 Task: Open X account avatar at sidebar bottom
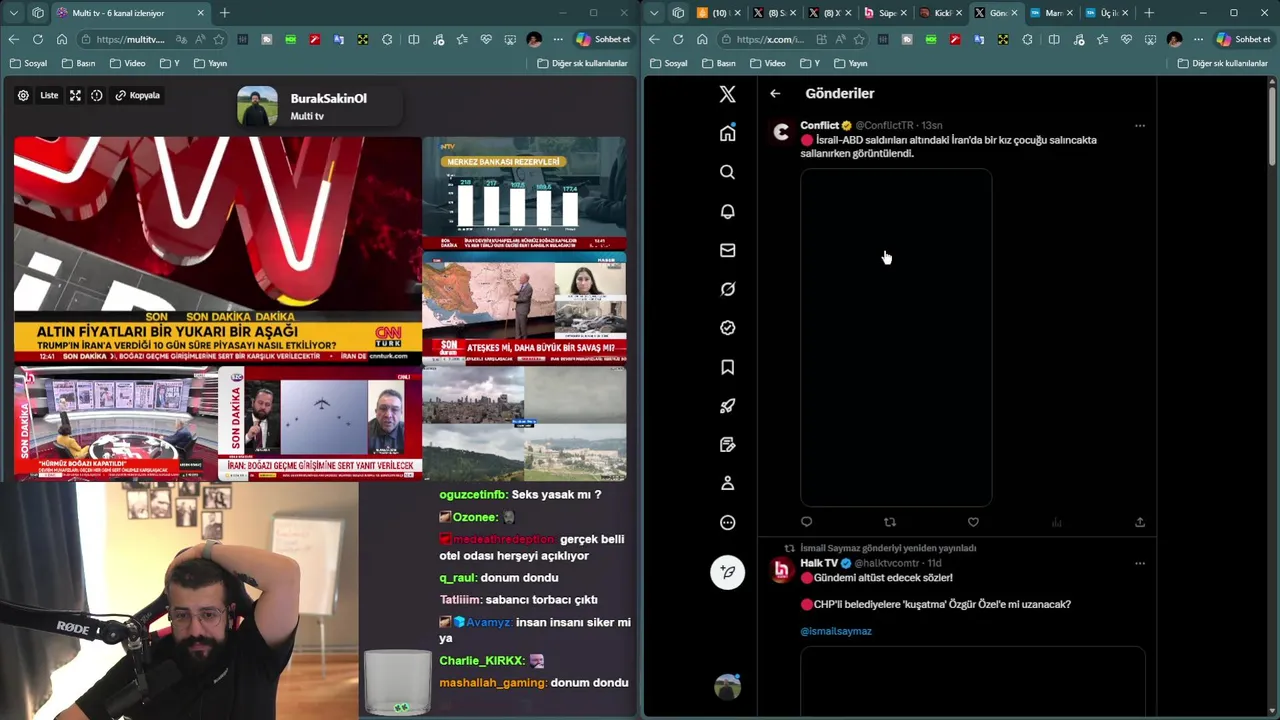pos(727,687)
